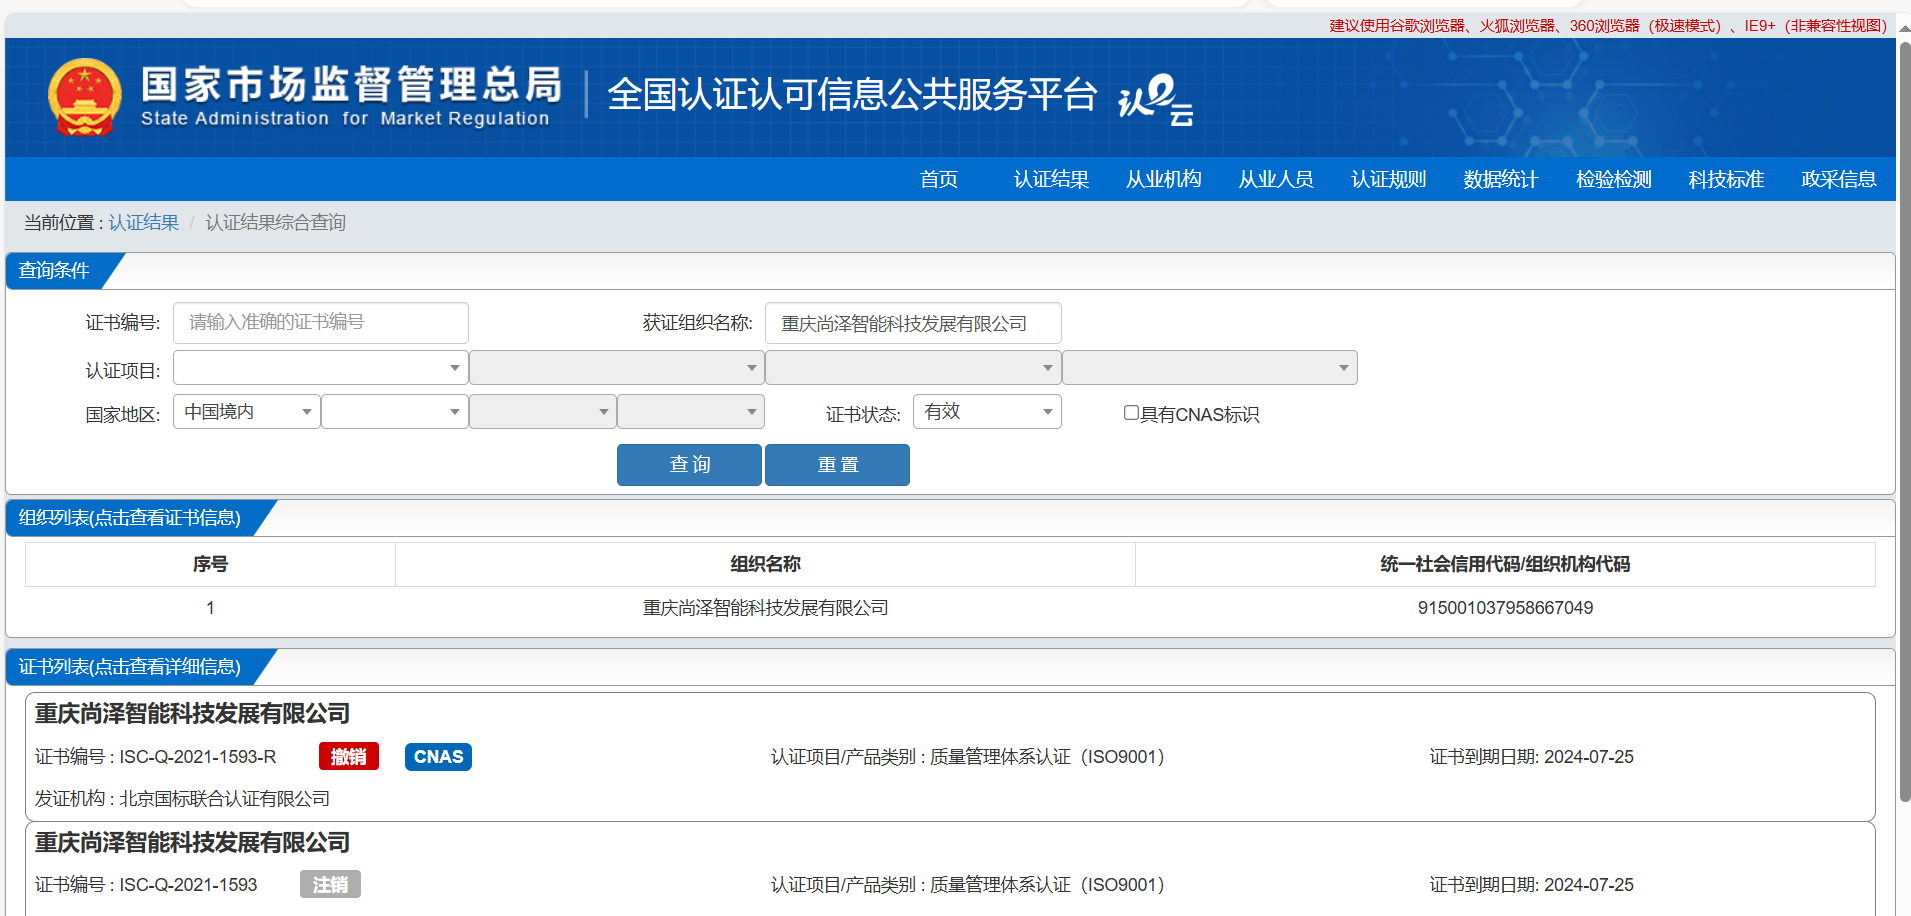Open the 从业人员 navigation menu
The height and width of the screenshot is (916, 1911).
(1276, 179)
